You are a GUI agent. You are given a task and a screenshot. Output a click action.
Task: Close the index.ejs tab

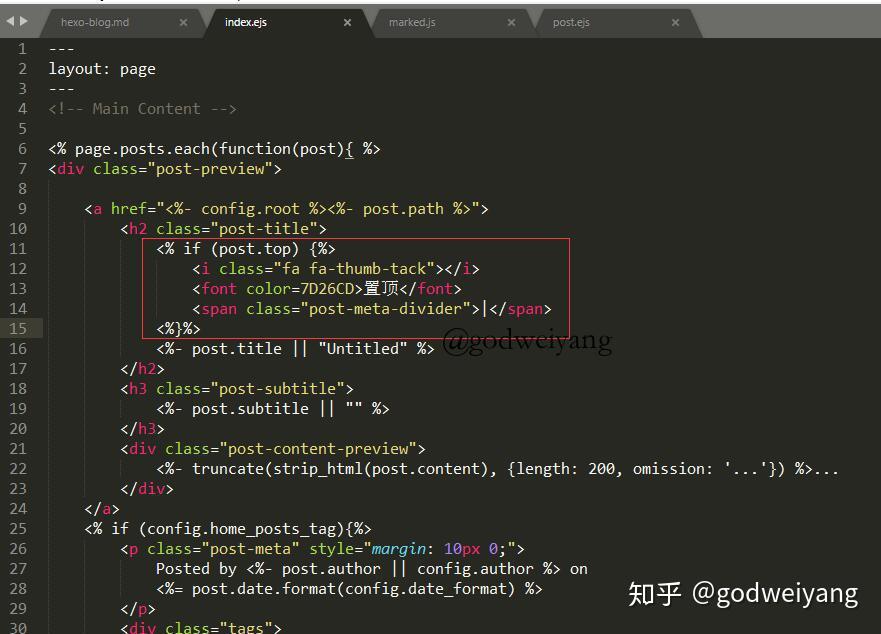(x=347, y=21)
